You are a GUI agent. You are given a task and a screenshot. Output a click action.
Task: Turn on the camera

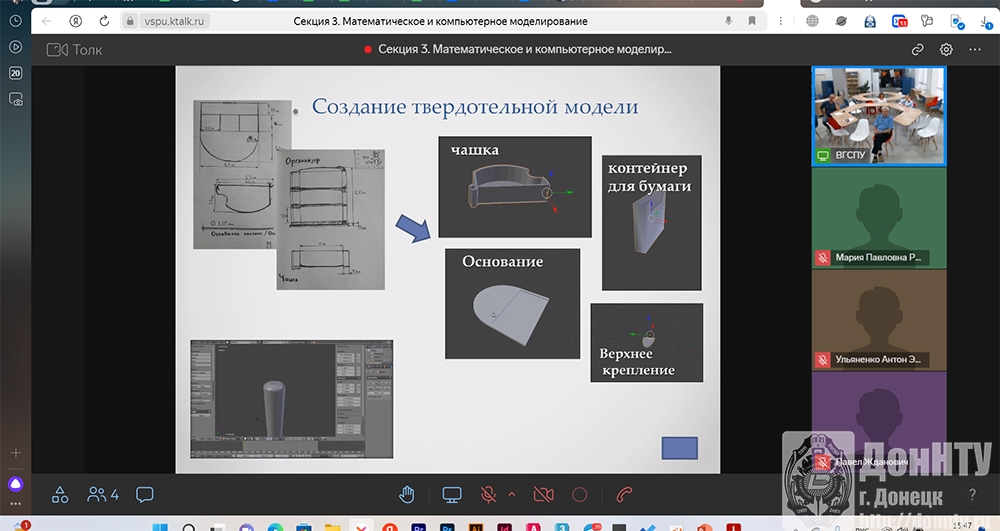[543, 494]
